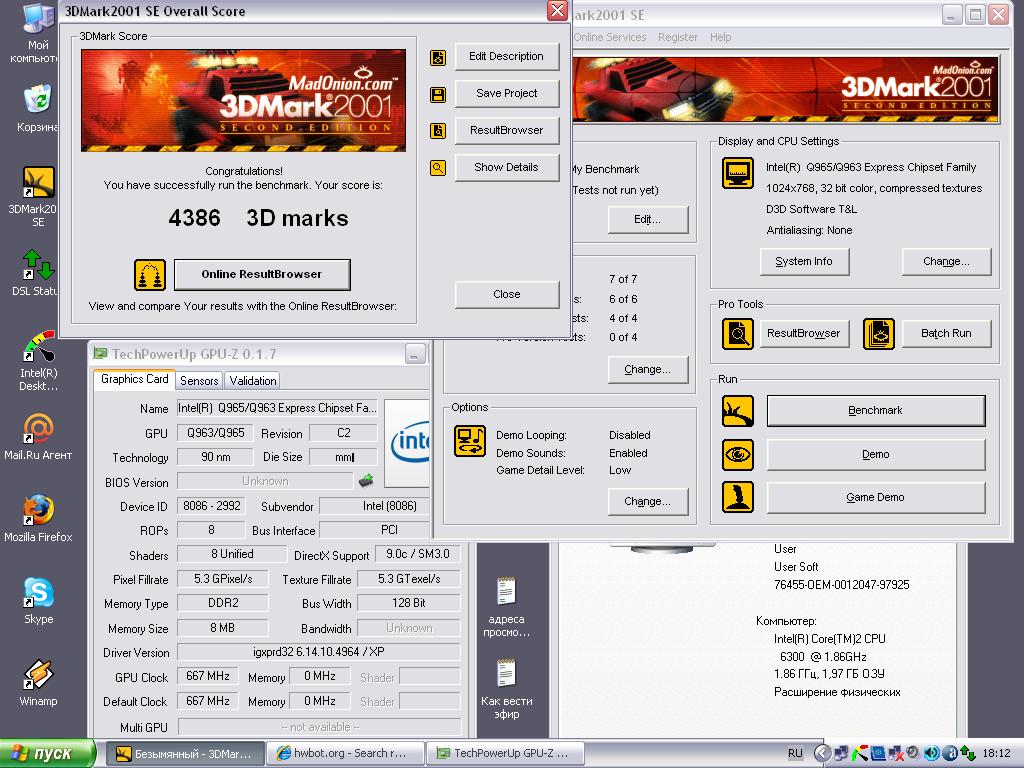1024x768 pixels.
Task: Click the Save Project floppy icon
Action: [x=438, y=95]
